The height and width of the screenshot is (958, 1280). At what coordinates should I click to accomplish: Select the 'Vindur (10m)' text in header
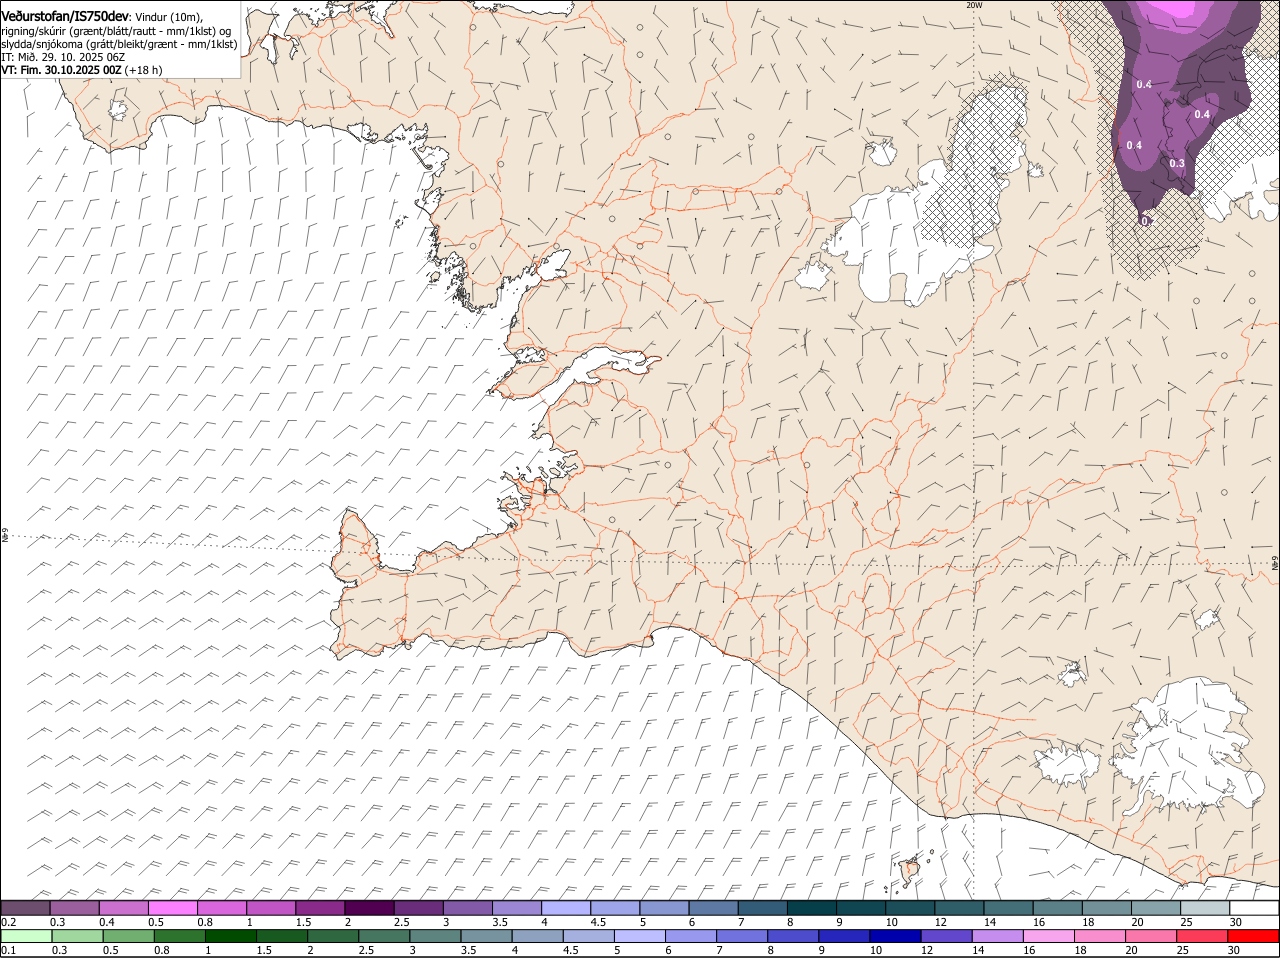(168, 17)
